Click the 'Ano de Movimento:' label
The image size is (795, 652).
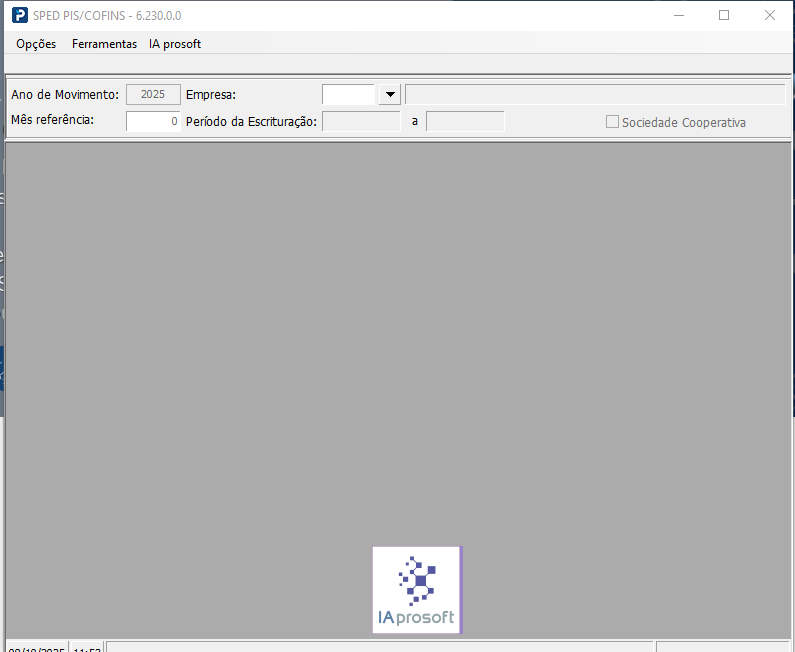[65, 95]
